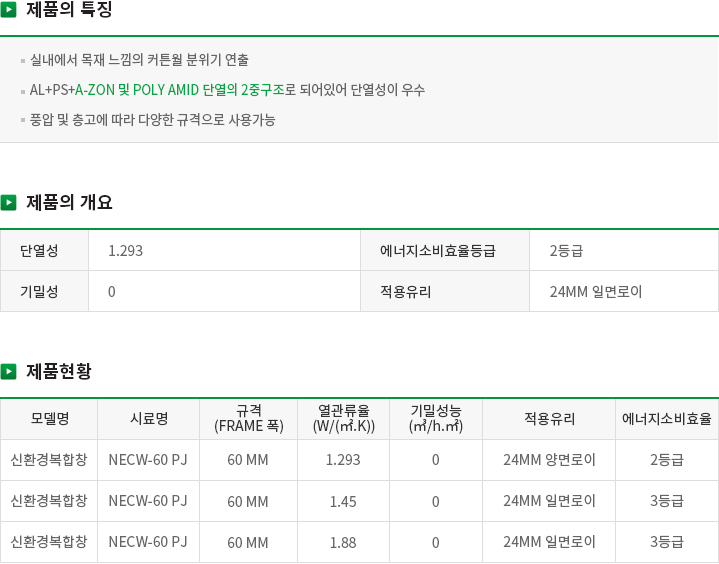This screenshot has height=564, width=719.
Task: Click green arrow icon beside 제품의 특징
Action: pos(8,10)
